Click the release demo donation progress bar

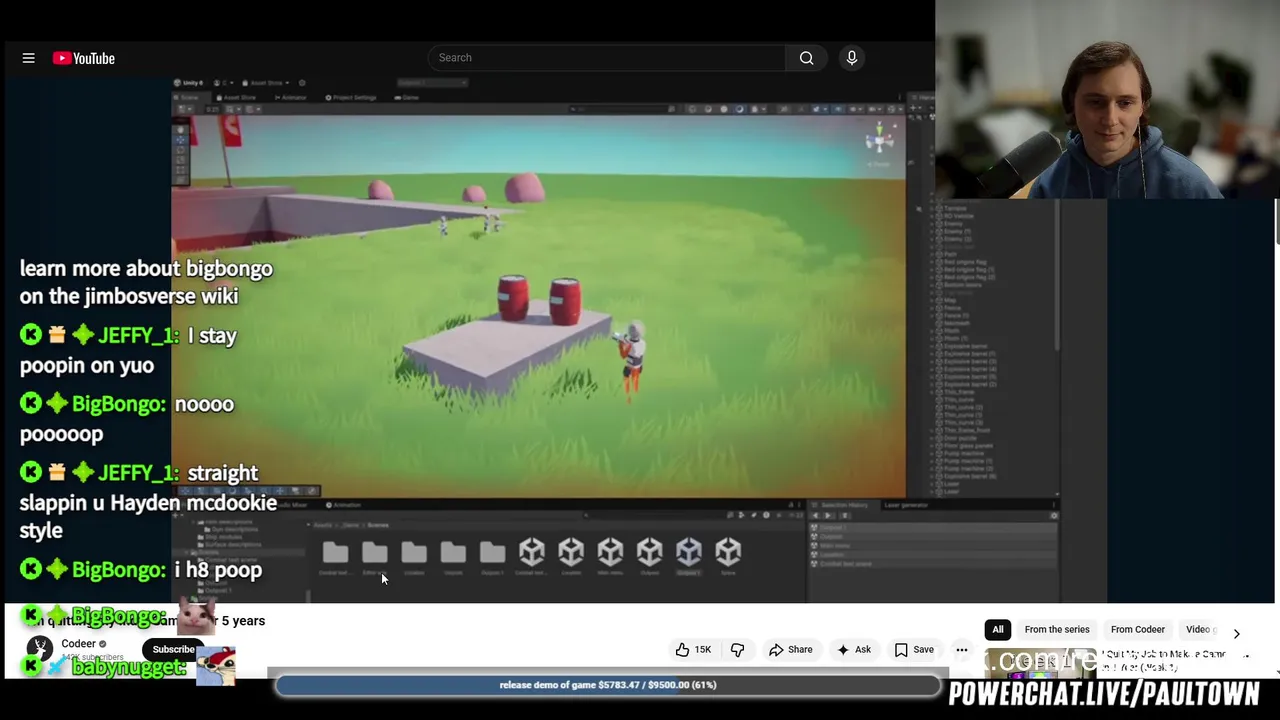pos(607,685)
